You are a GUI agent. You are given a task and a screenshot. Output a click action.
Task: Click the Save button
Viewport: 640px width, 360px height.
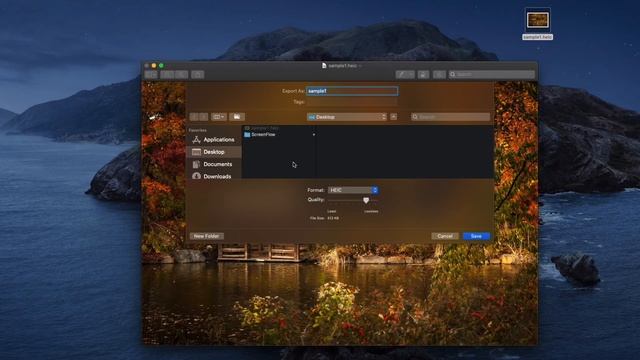(x=476, y=236)
